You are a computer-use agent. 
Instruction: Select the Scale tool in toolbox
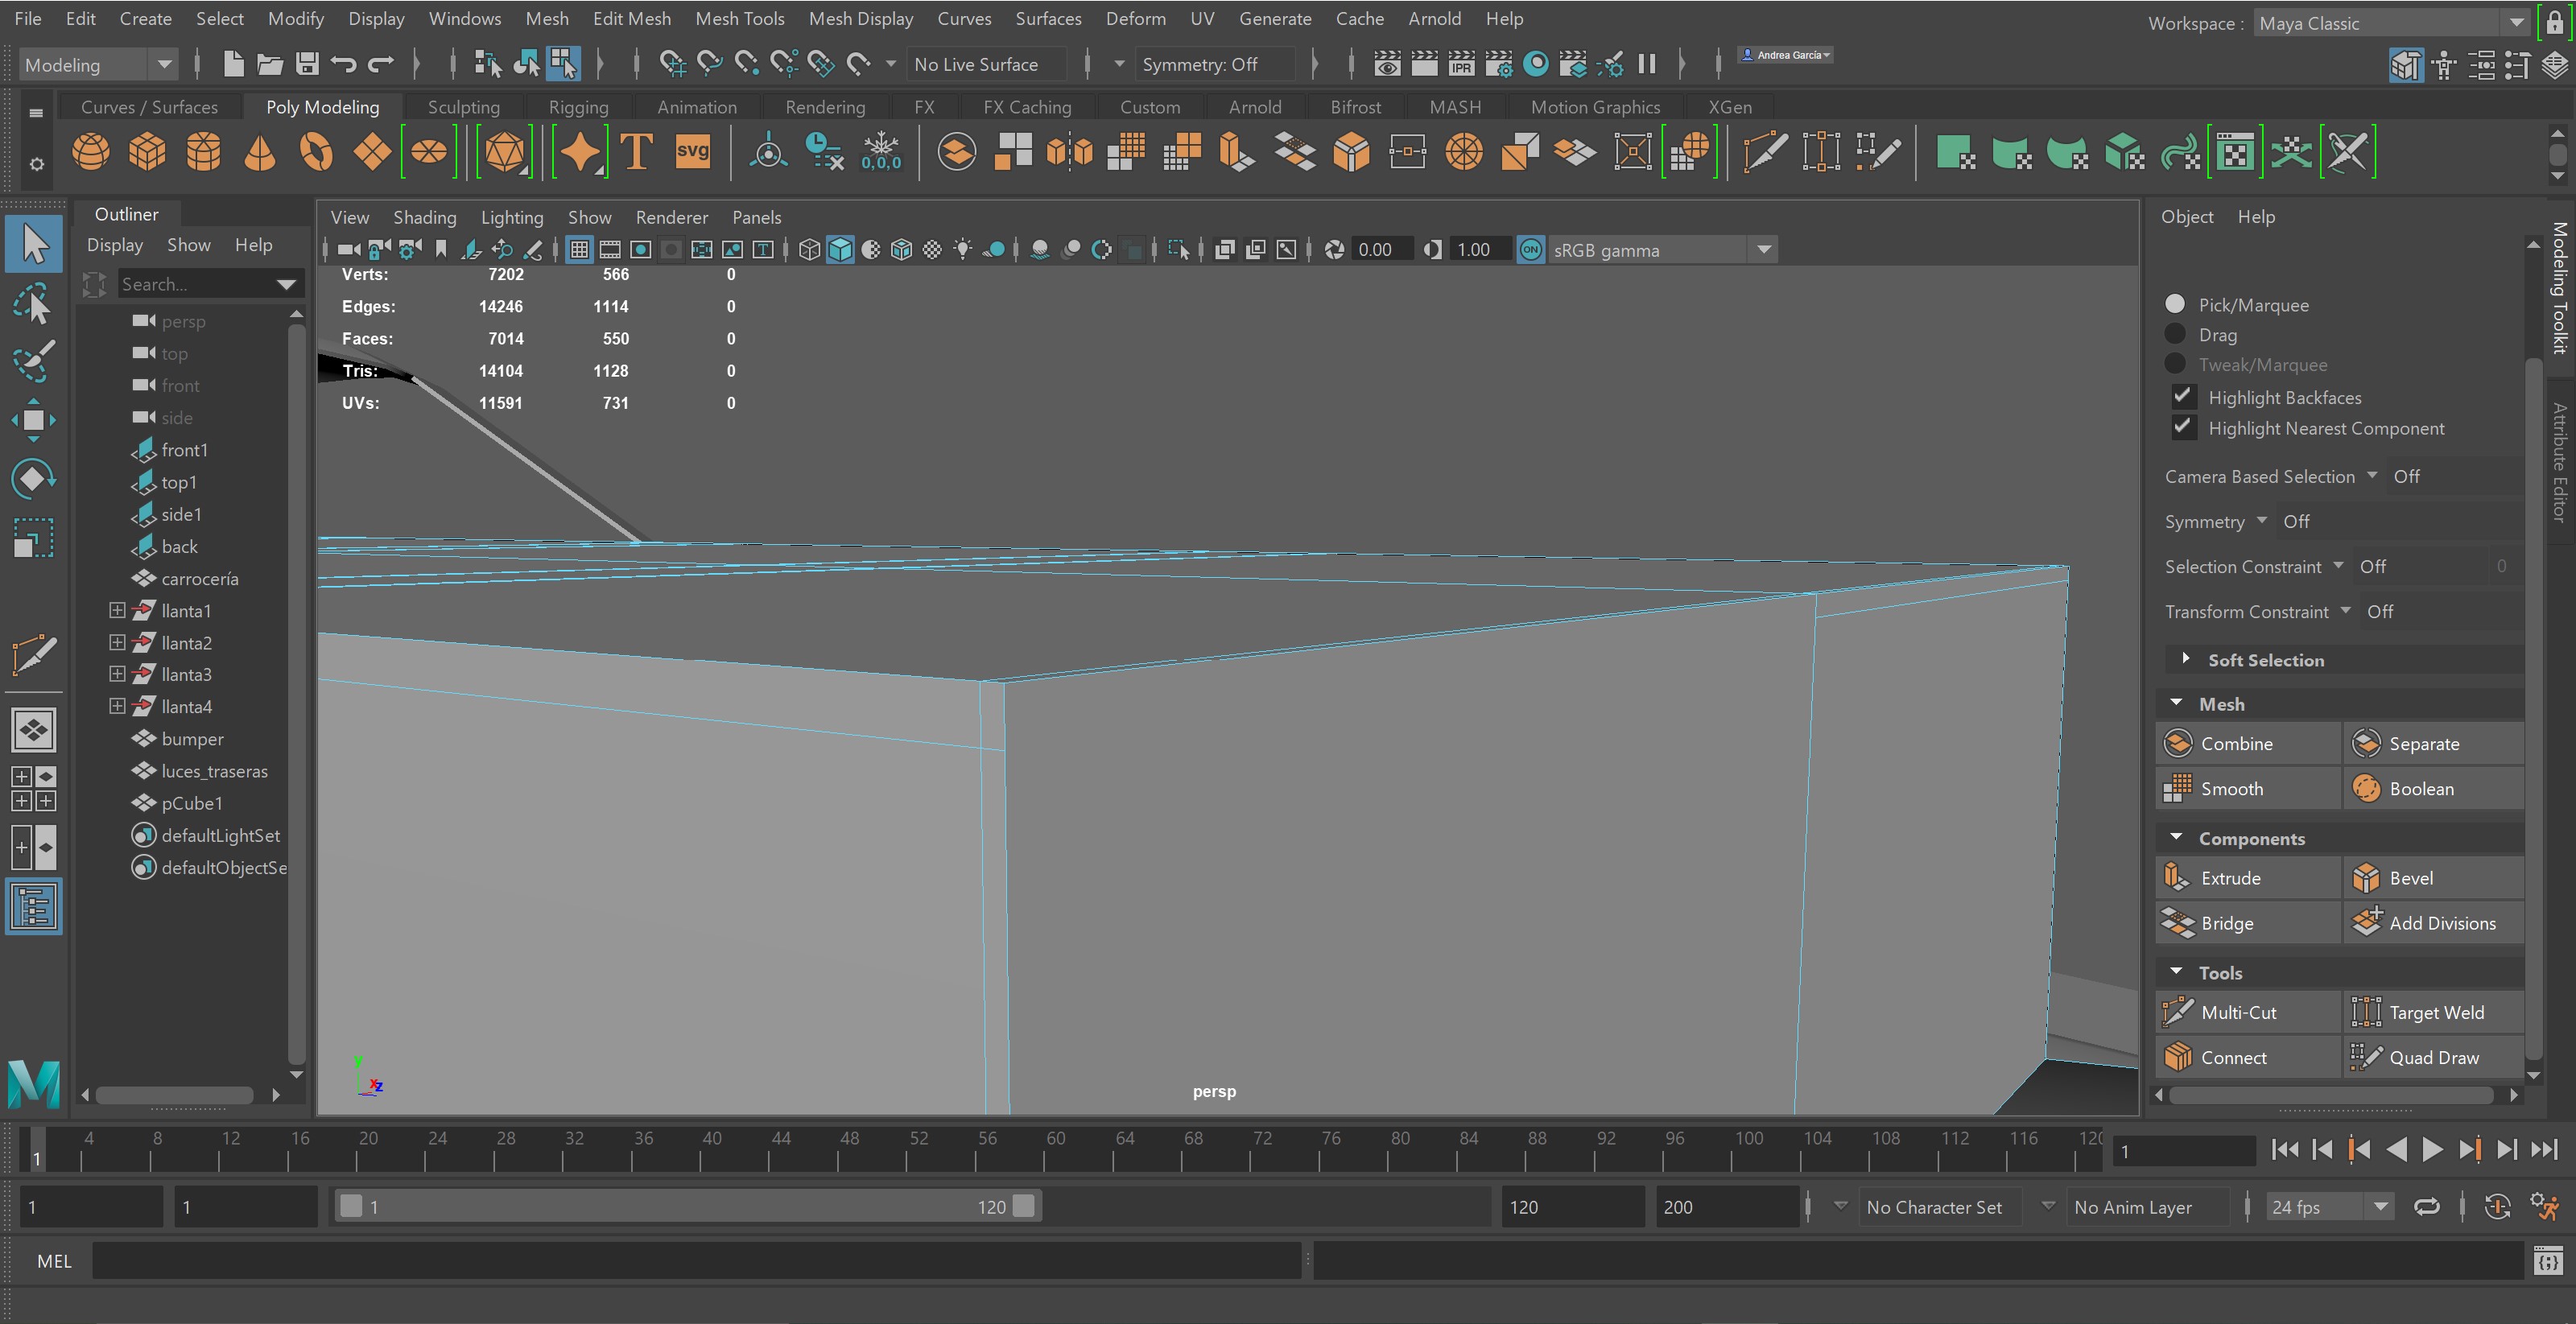(33, 537)
